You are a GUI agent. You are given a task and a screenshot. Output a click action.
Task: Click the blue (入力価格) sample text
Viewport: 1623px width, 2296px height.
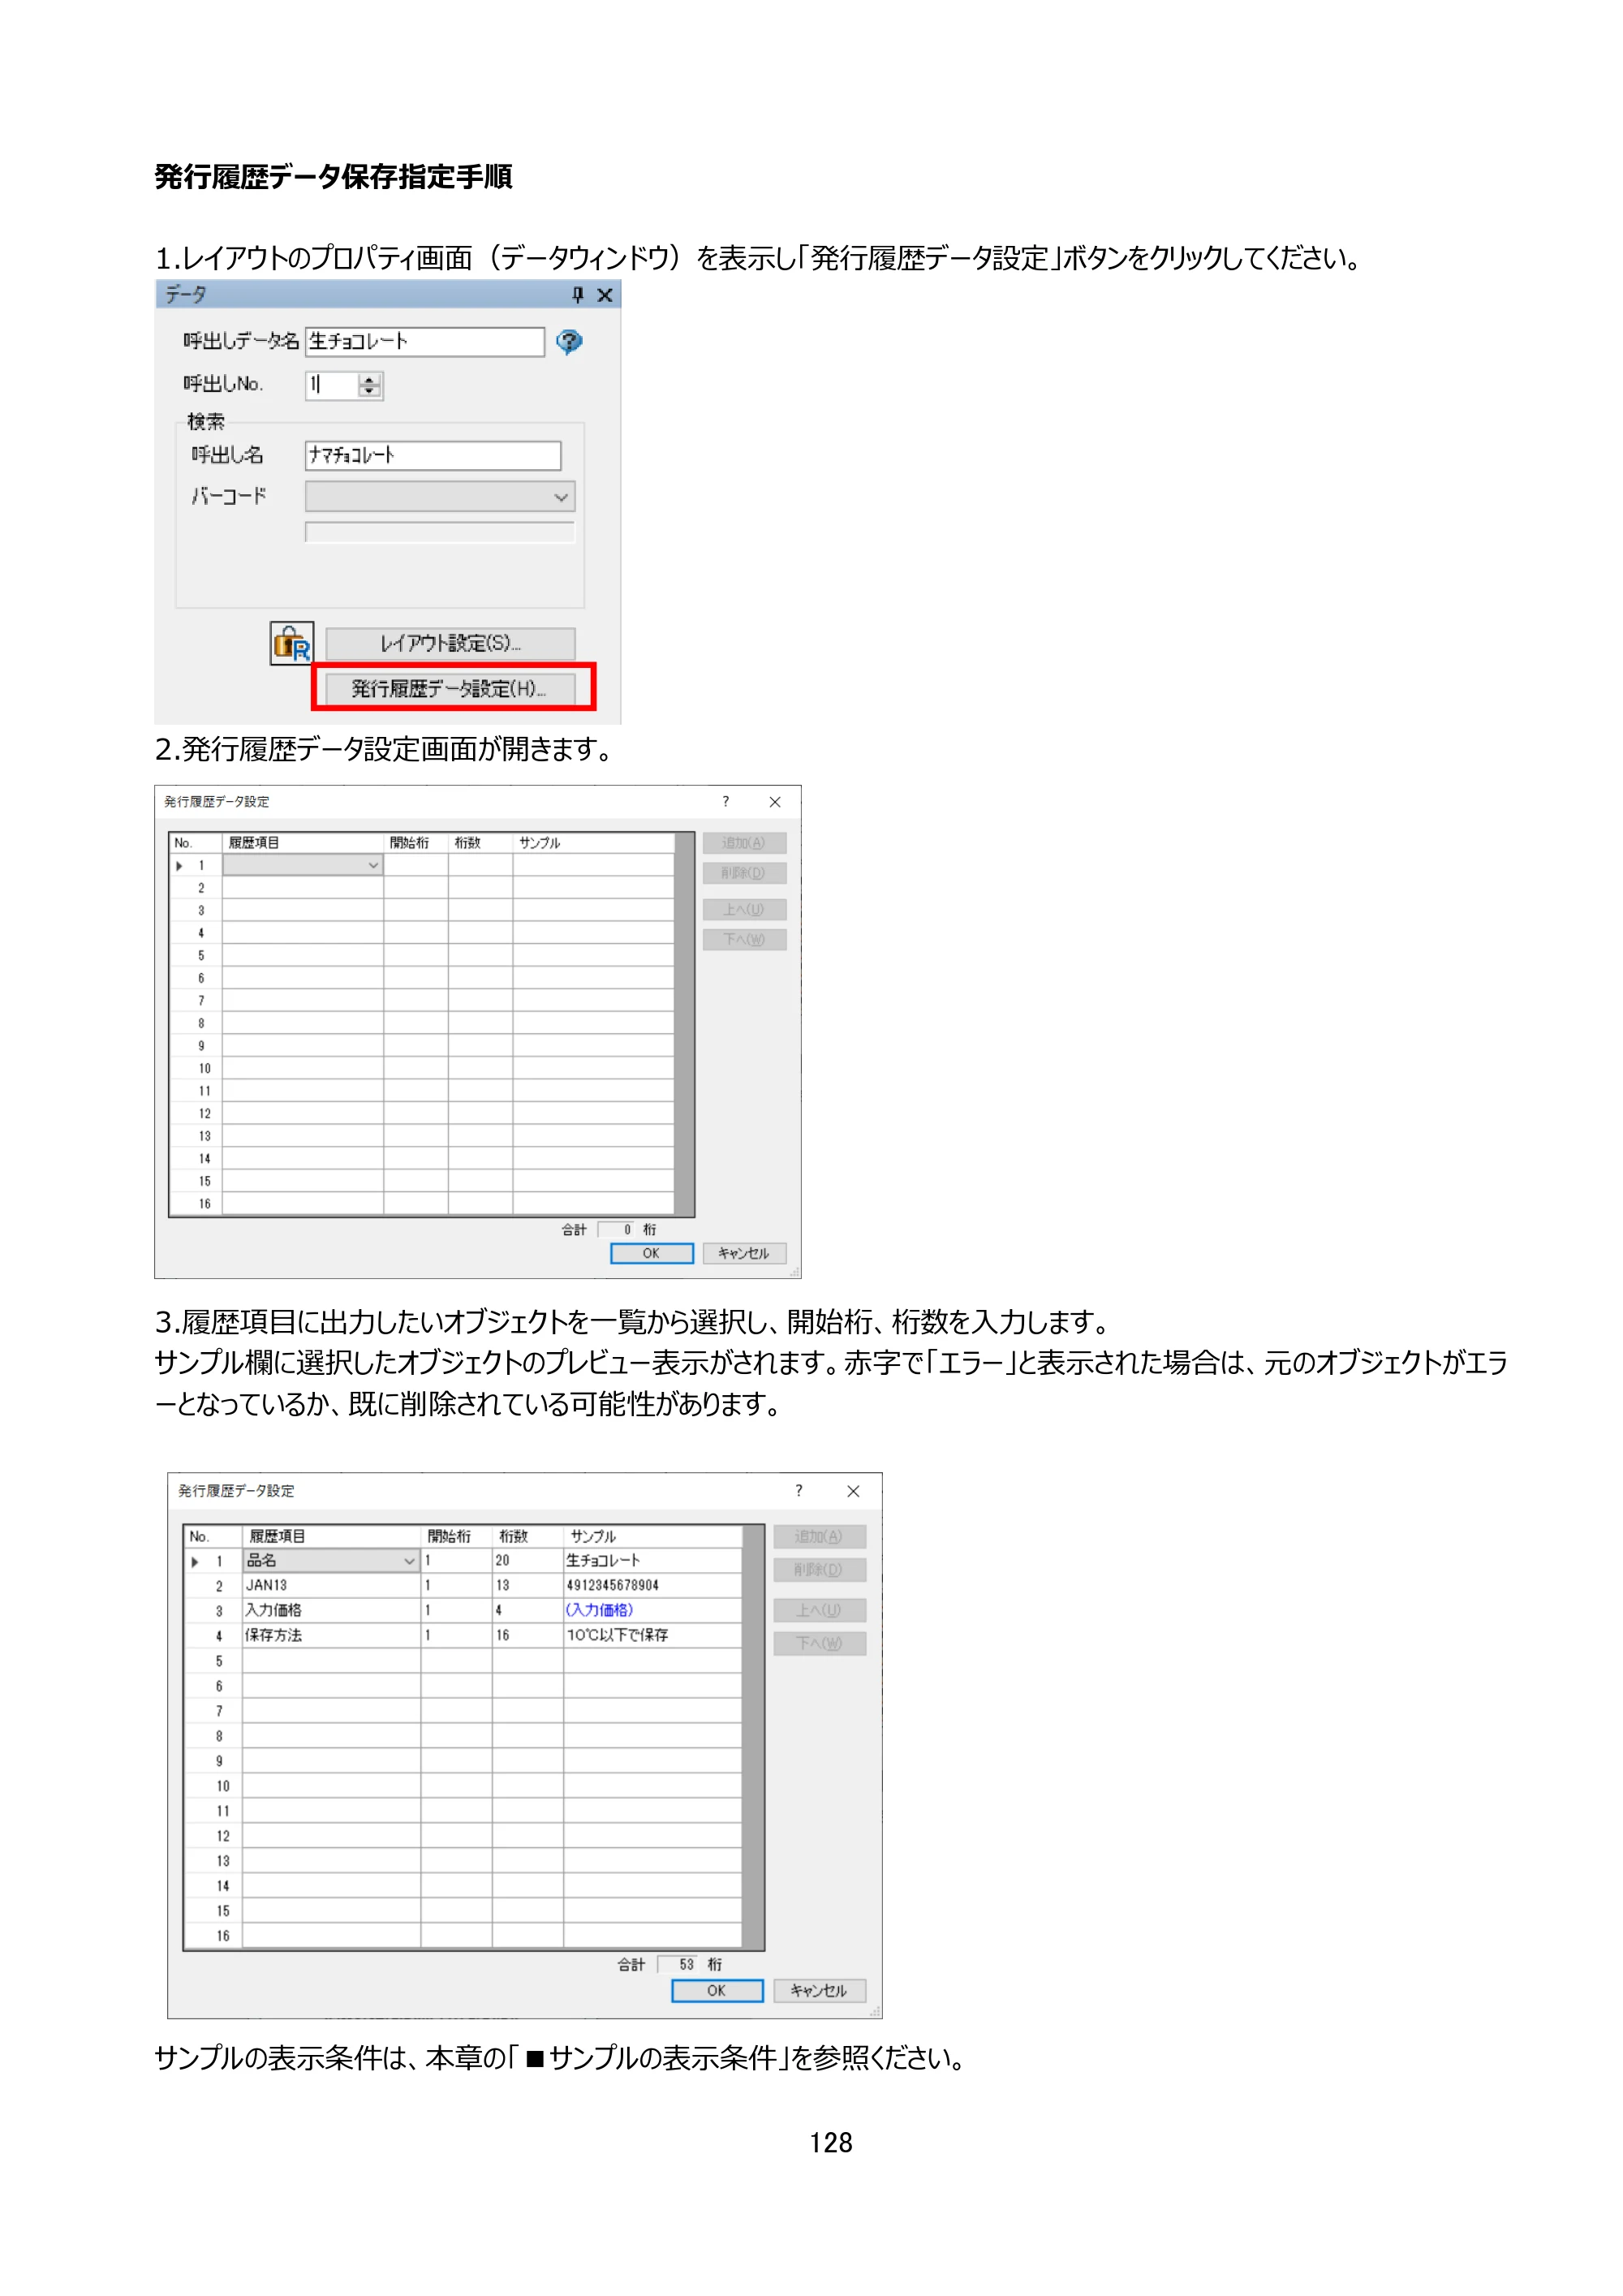(x=599, y=1610)
